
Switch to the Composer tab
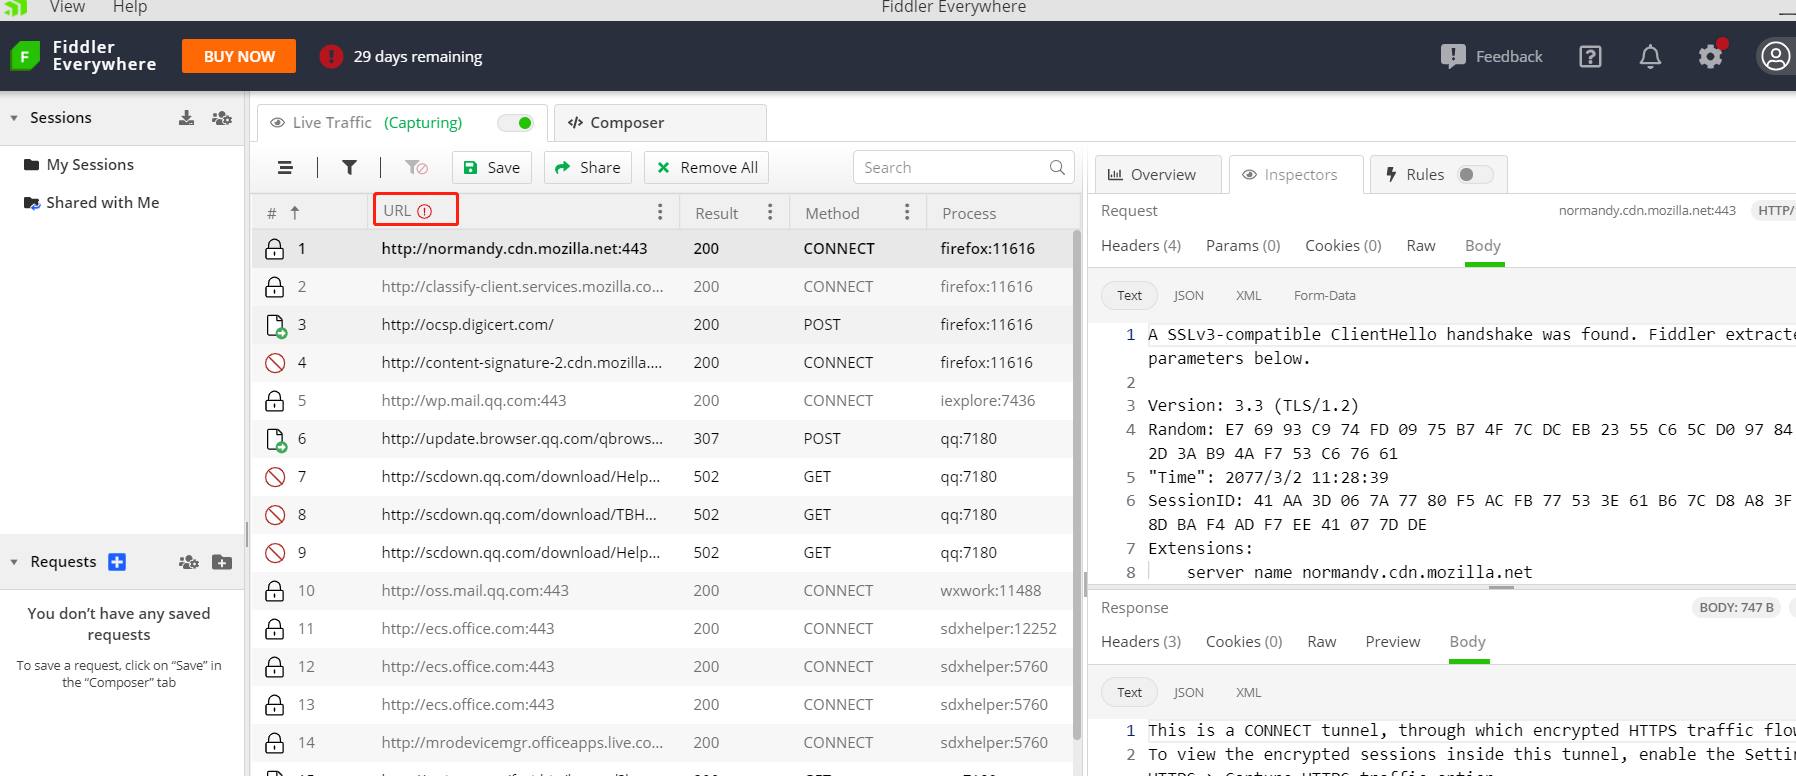pos(660,123)
